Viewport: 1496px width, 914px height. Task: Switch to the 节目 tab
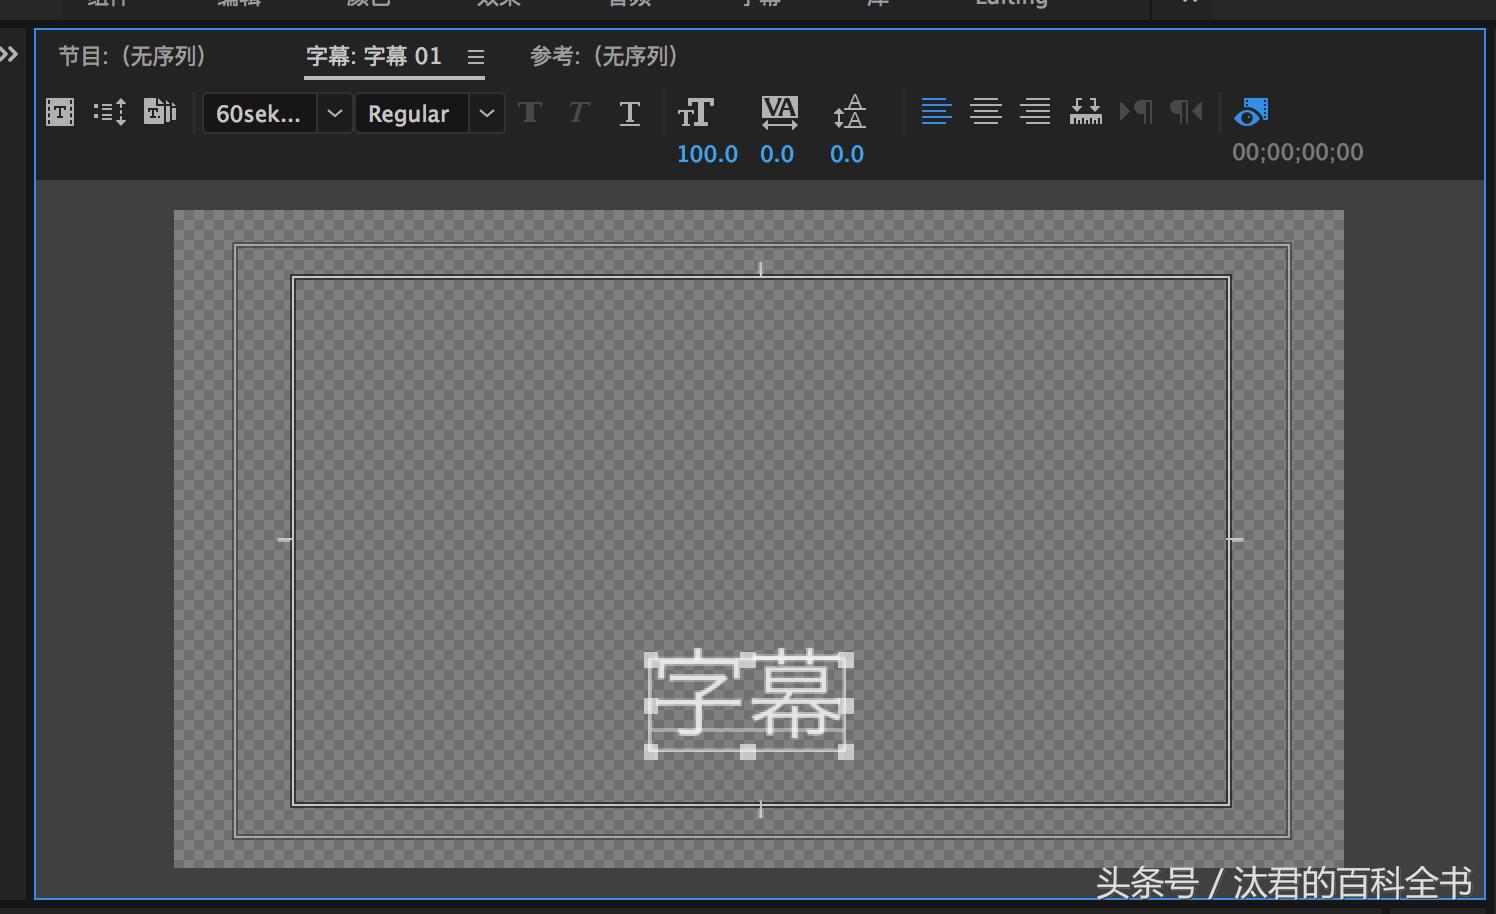click(133, 57)
